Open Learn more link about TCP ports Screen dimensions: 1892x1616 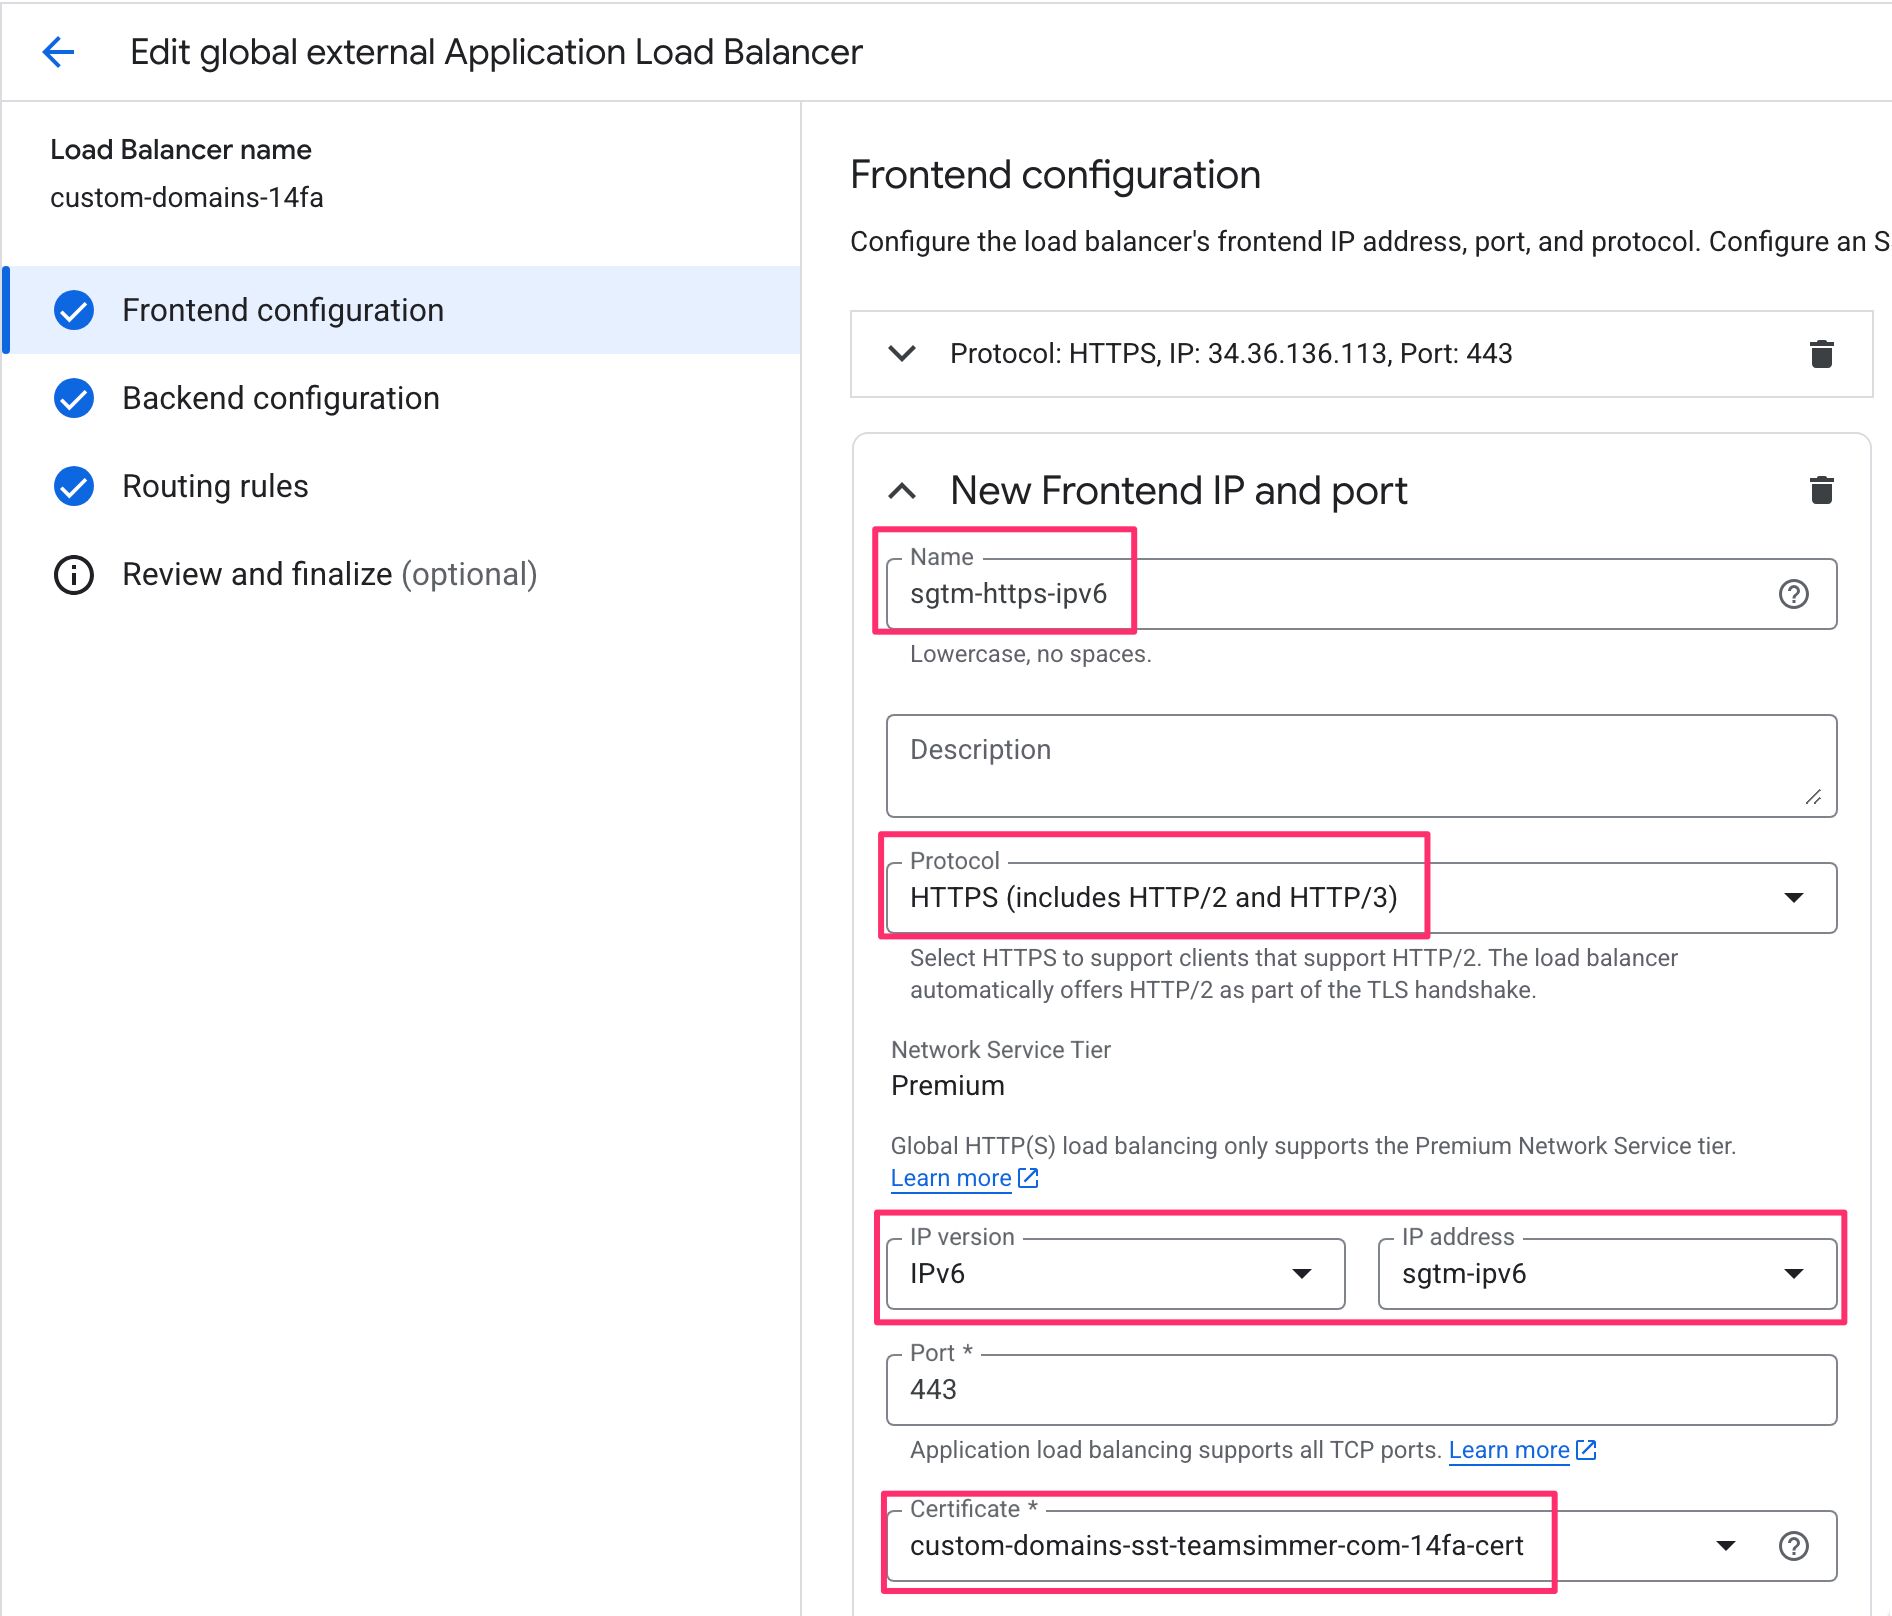point(1508,1450)
